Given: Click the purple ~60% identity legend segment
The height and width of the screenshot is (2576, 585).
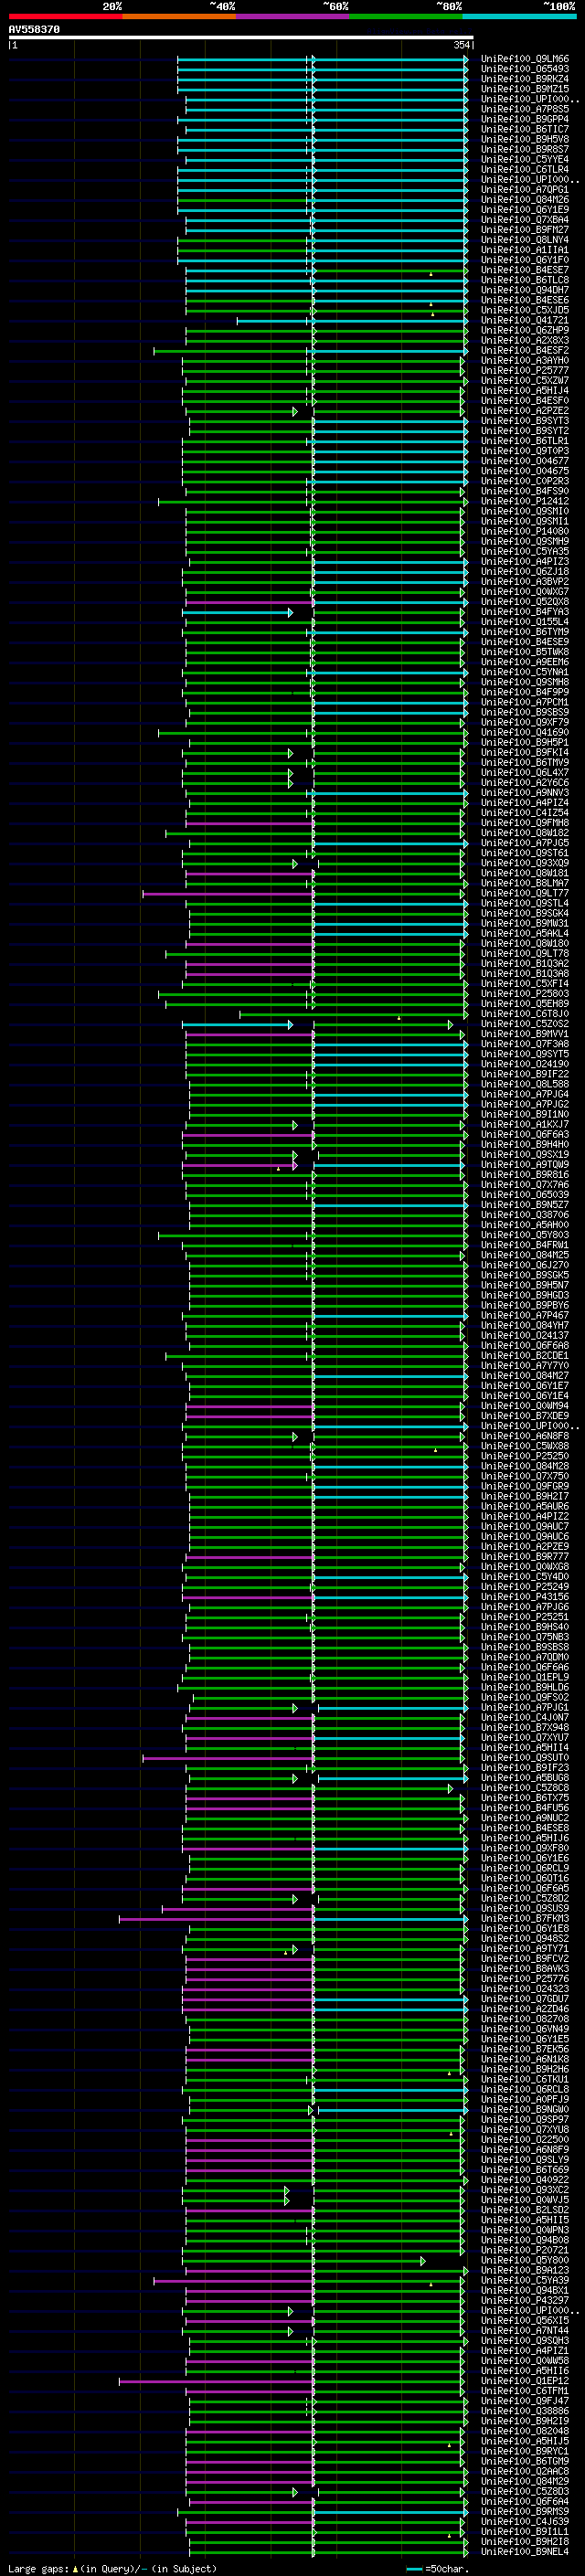Looking at the screenshot, I should pyautogui.click(x=292, y=16).
